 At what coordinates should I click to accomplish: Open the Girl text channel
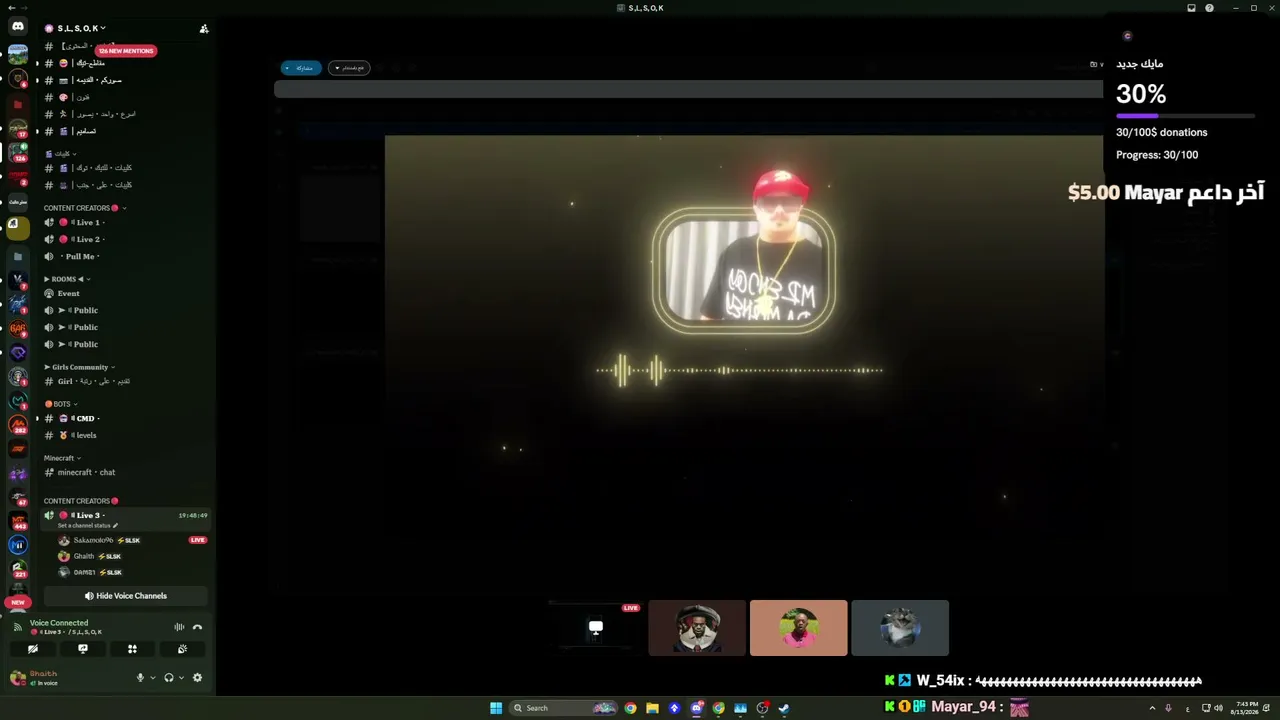[125, 381]
